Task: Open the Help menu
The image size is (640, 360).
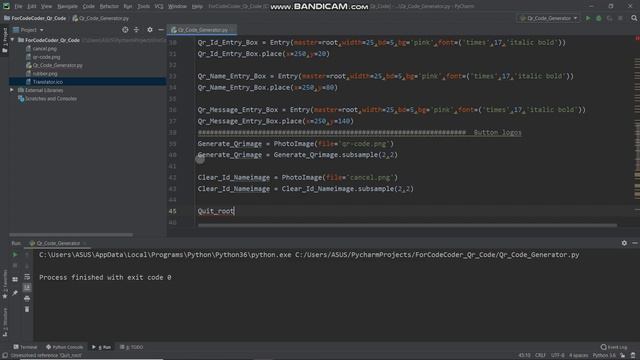Action: 197,7
